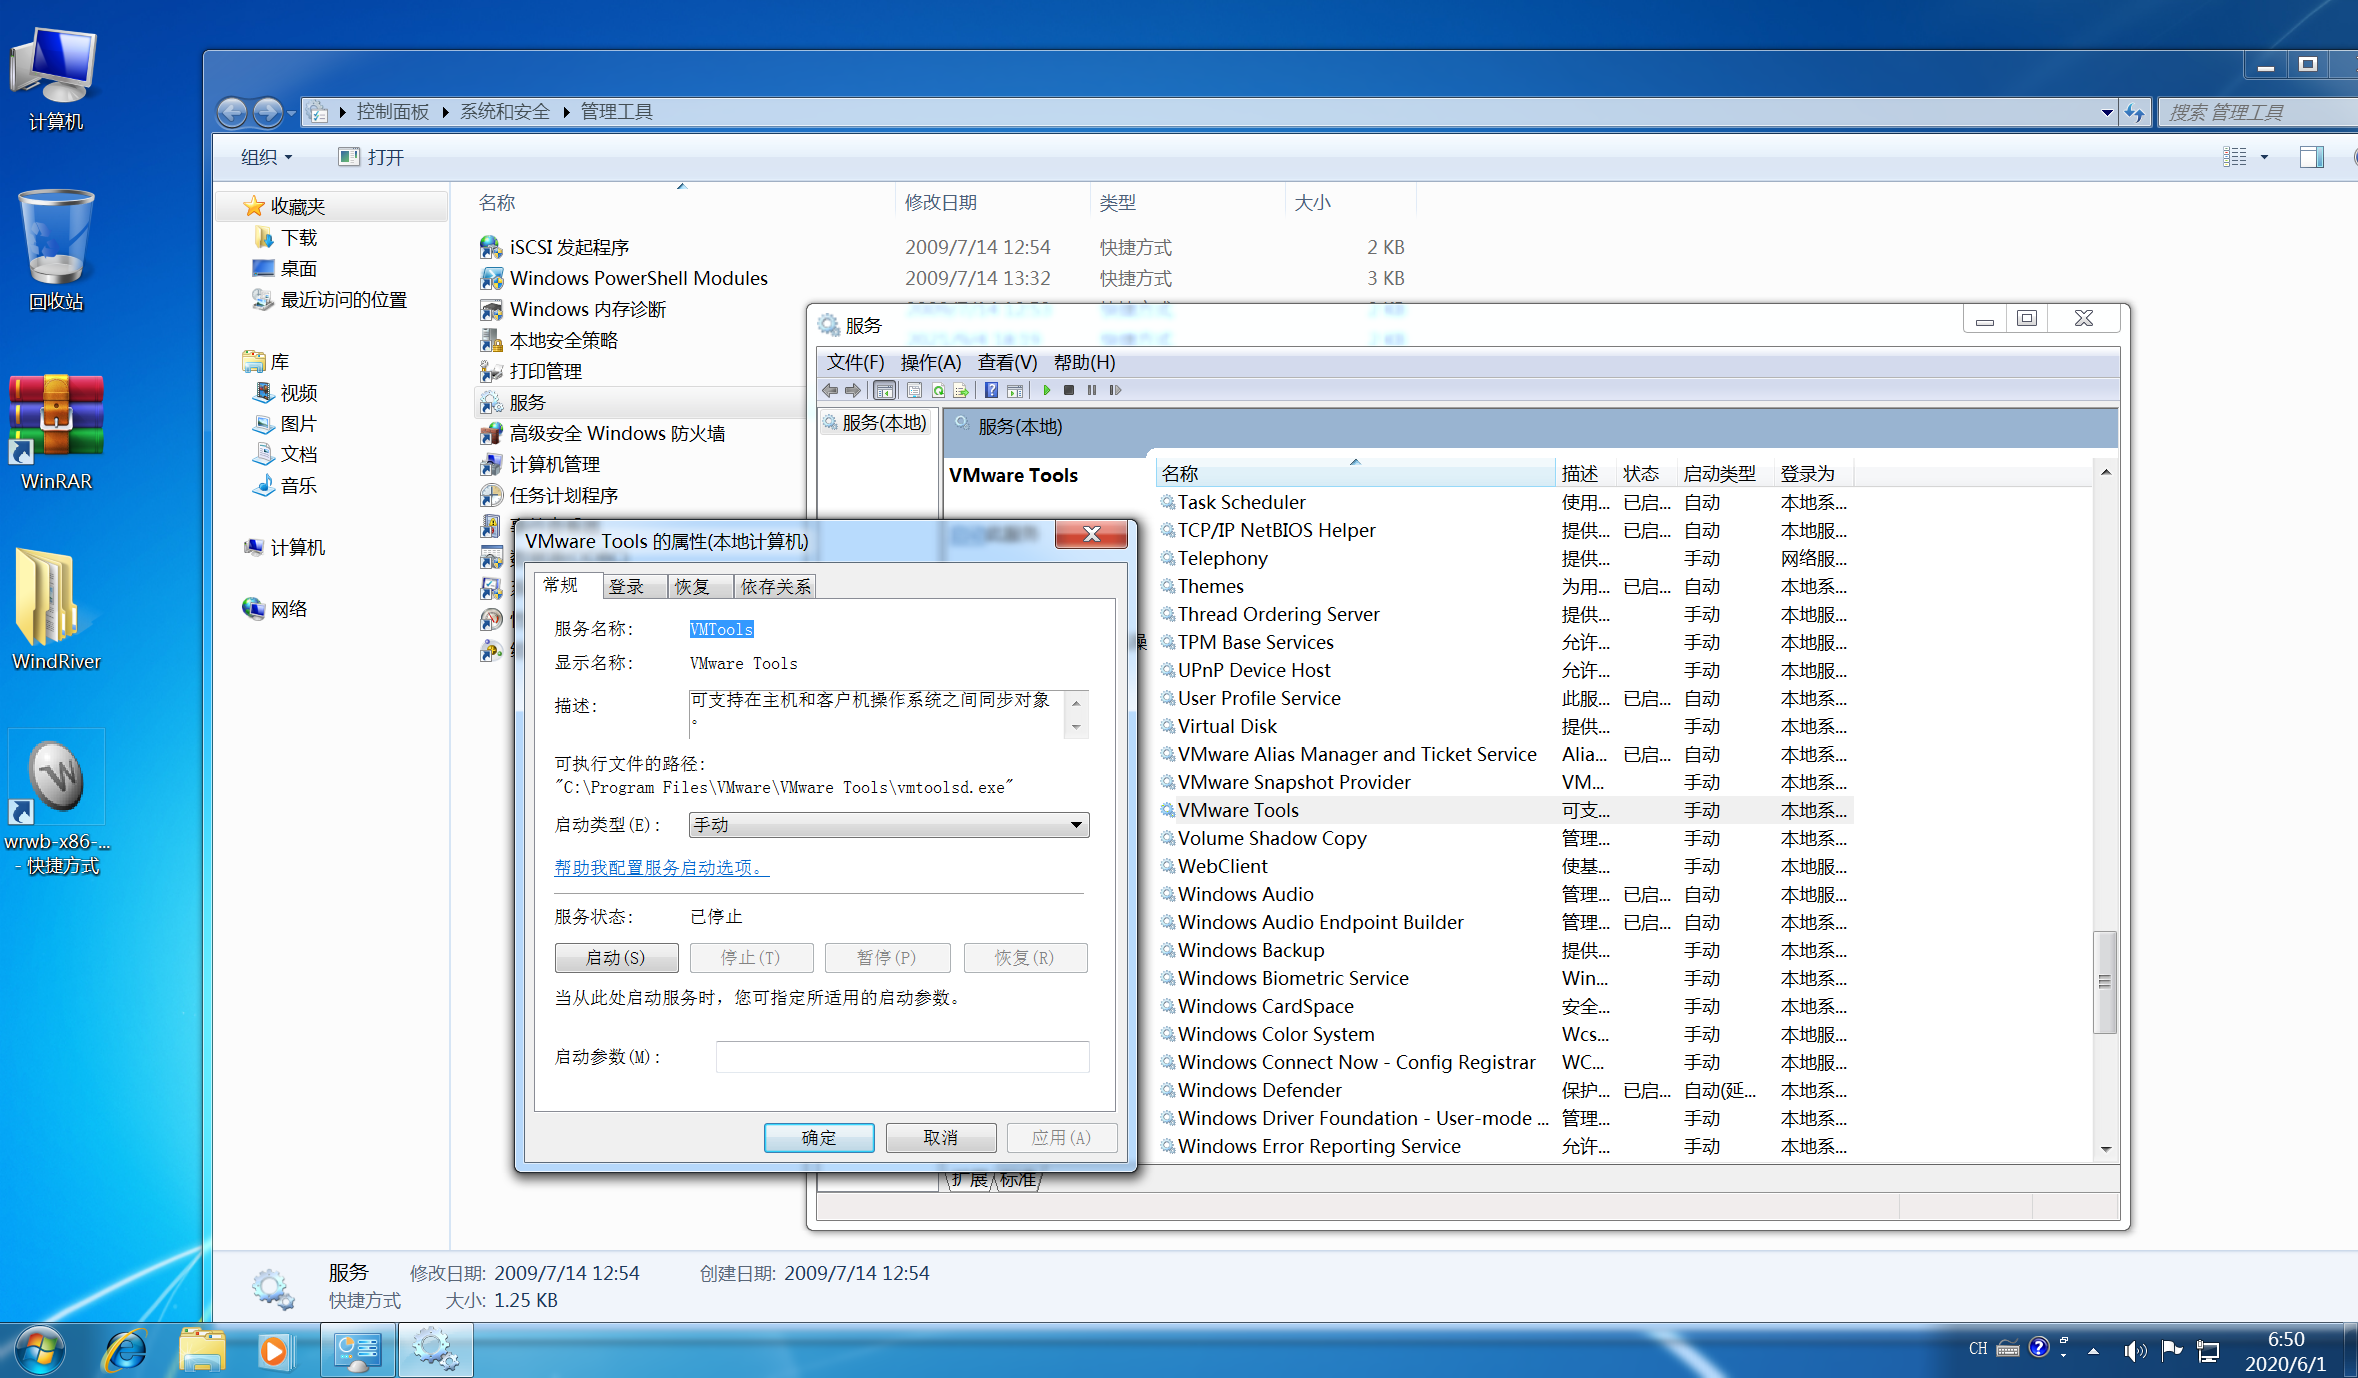Click the Pause Service toolbar icon

point(1092,390)
